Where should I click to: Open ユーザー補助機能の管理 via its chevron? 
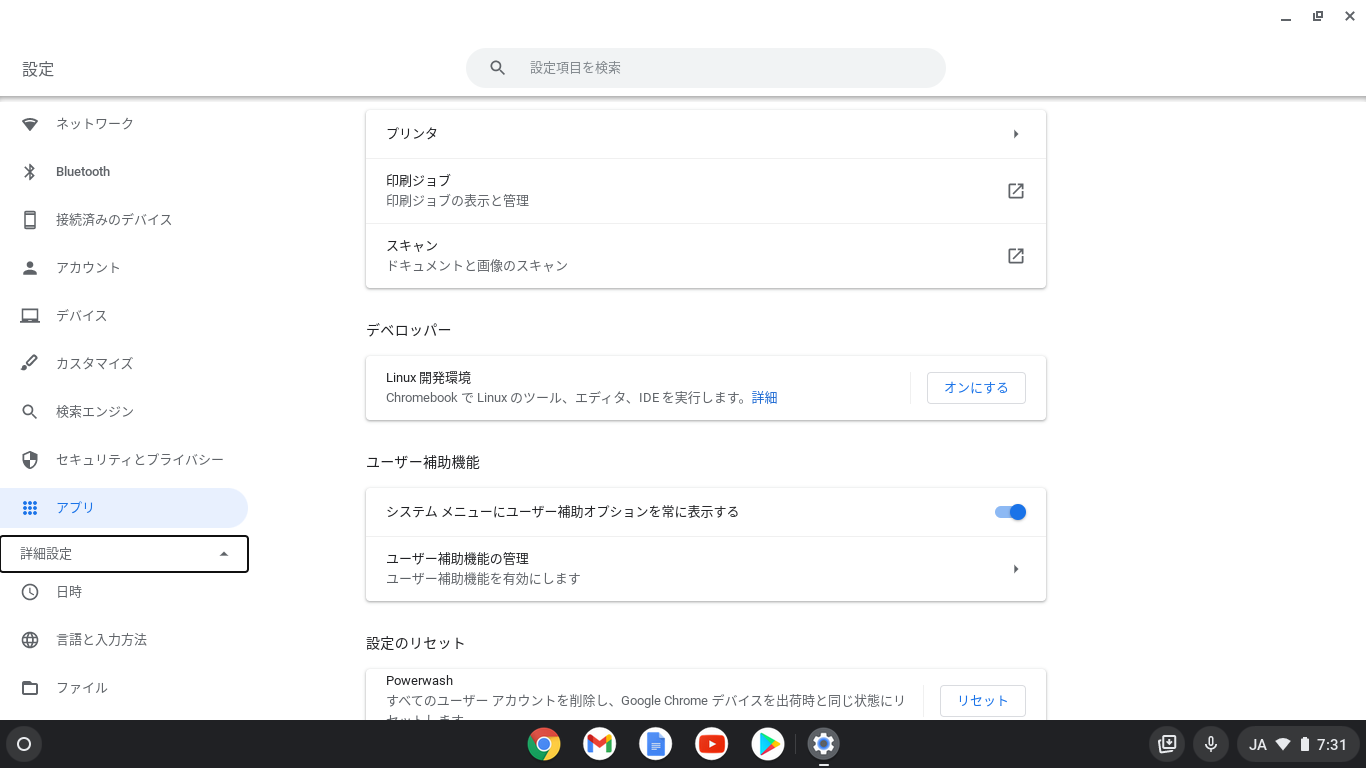pos(1016,568)
